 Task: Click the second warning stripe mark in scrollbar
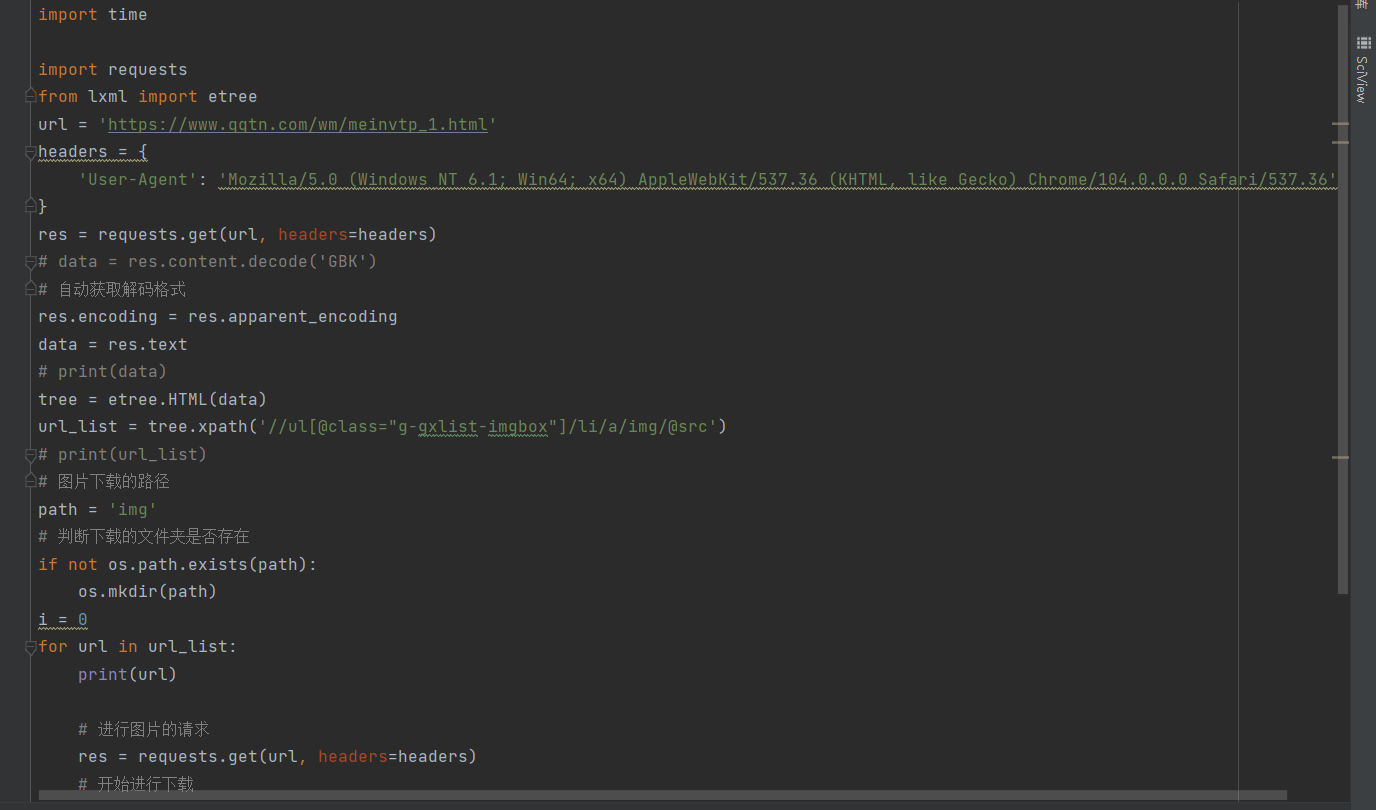(x=1341, y=142)
